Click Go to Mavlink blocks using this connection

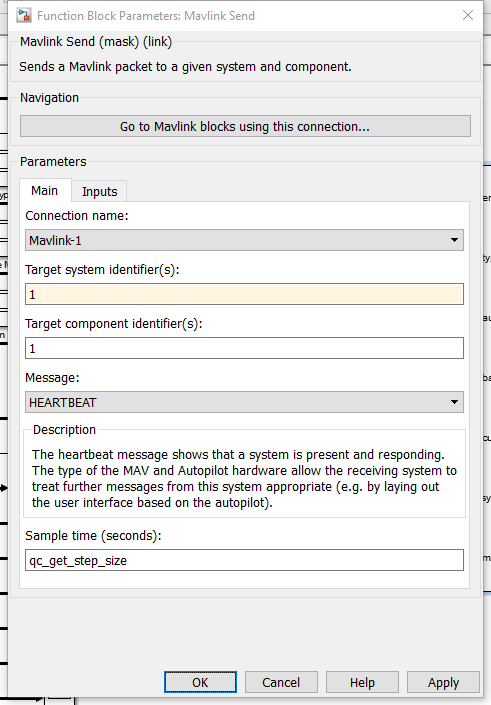(x=245, y=126)
